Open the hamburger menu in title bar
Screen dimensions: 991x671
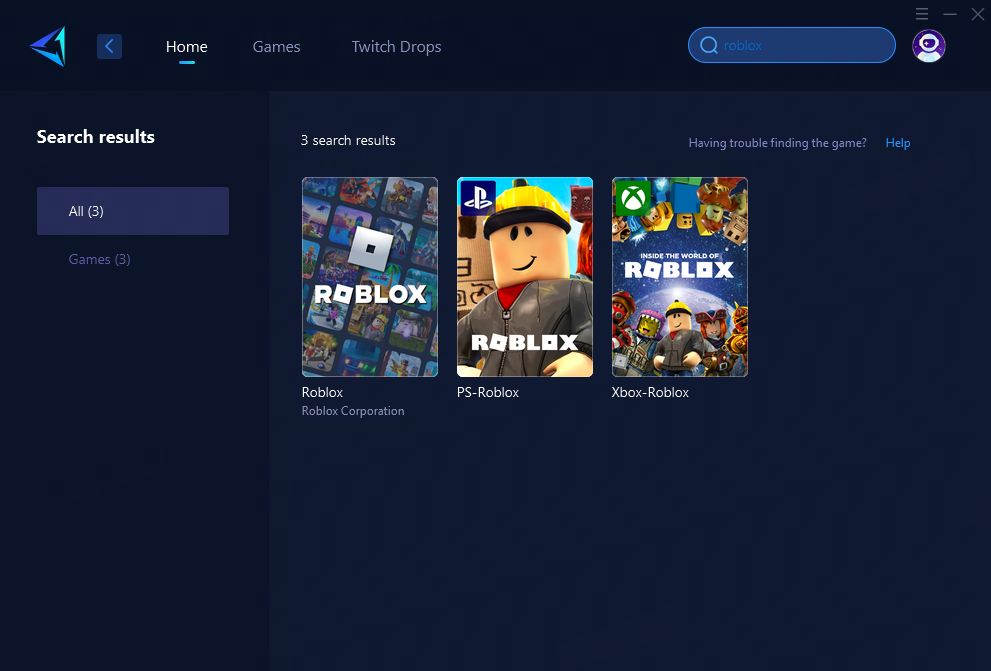coord(922,13)
